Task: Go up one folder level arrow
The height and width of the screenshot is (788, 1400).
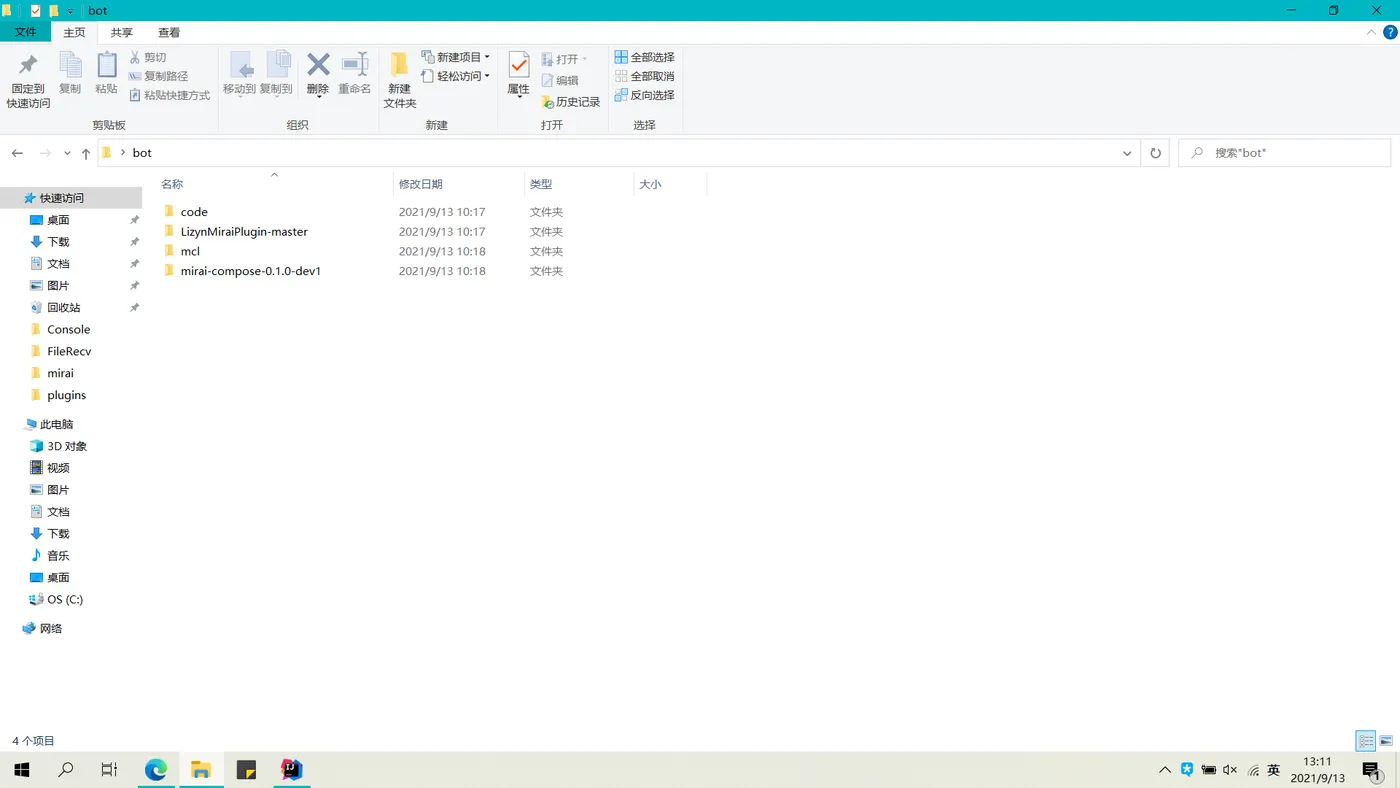Action: coord(86,153)
